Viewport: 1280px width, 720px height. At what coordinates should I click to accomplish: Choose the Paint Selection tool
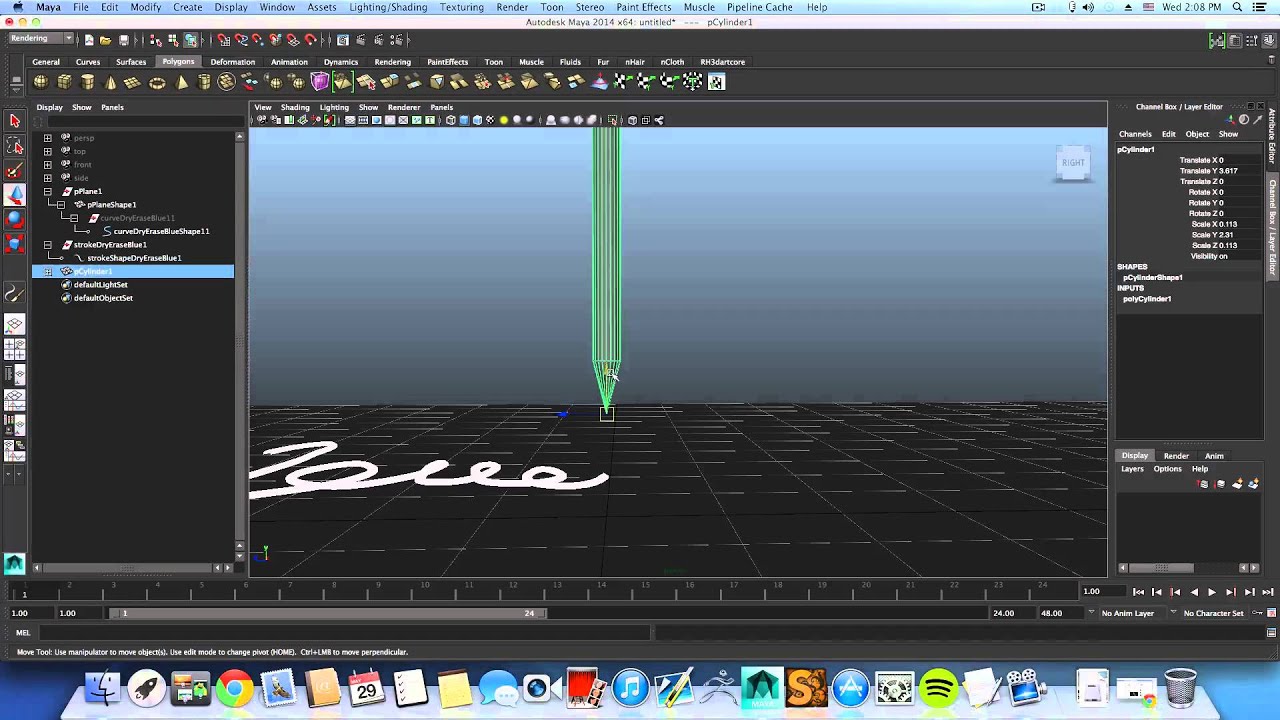point(14,171)
